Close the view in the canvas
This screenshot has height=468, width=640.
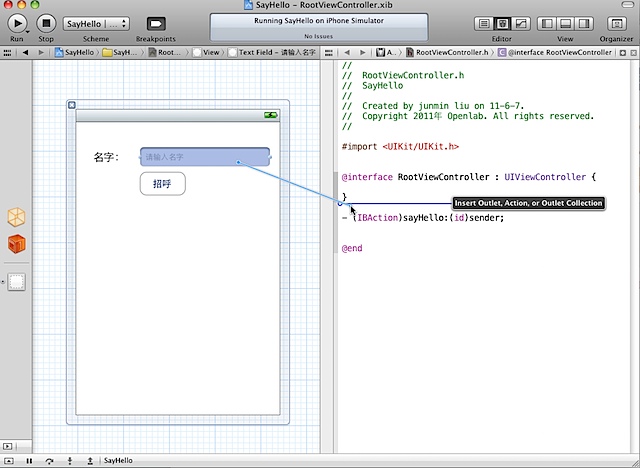coord(72,105)
